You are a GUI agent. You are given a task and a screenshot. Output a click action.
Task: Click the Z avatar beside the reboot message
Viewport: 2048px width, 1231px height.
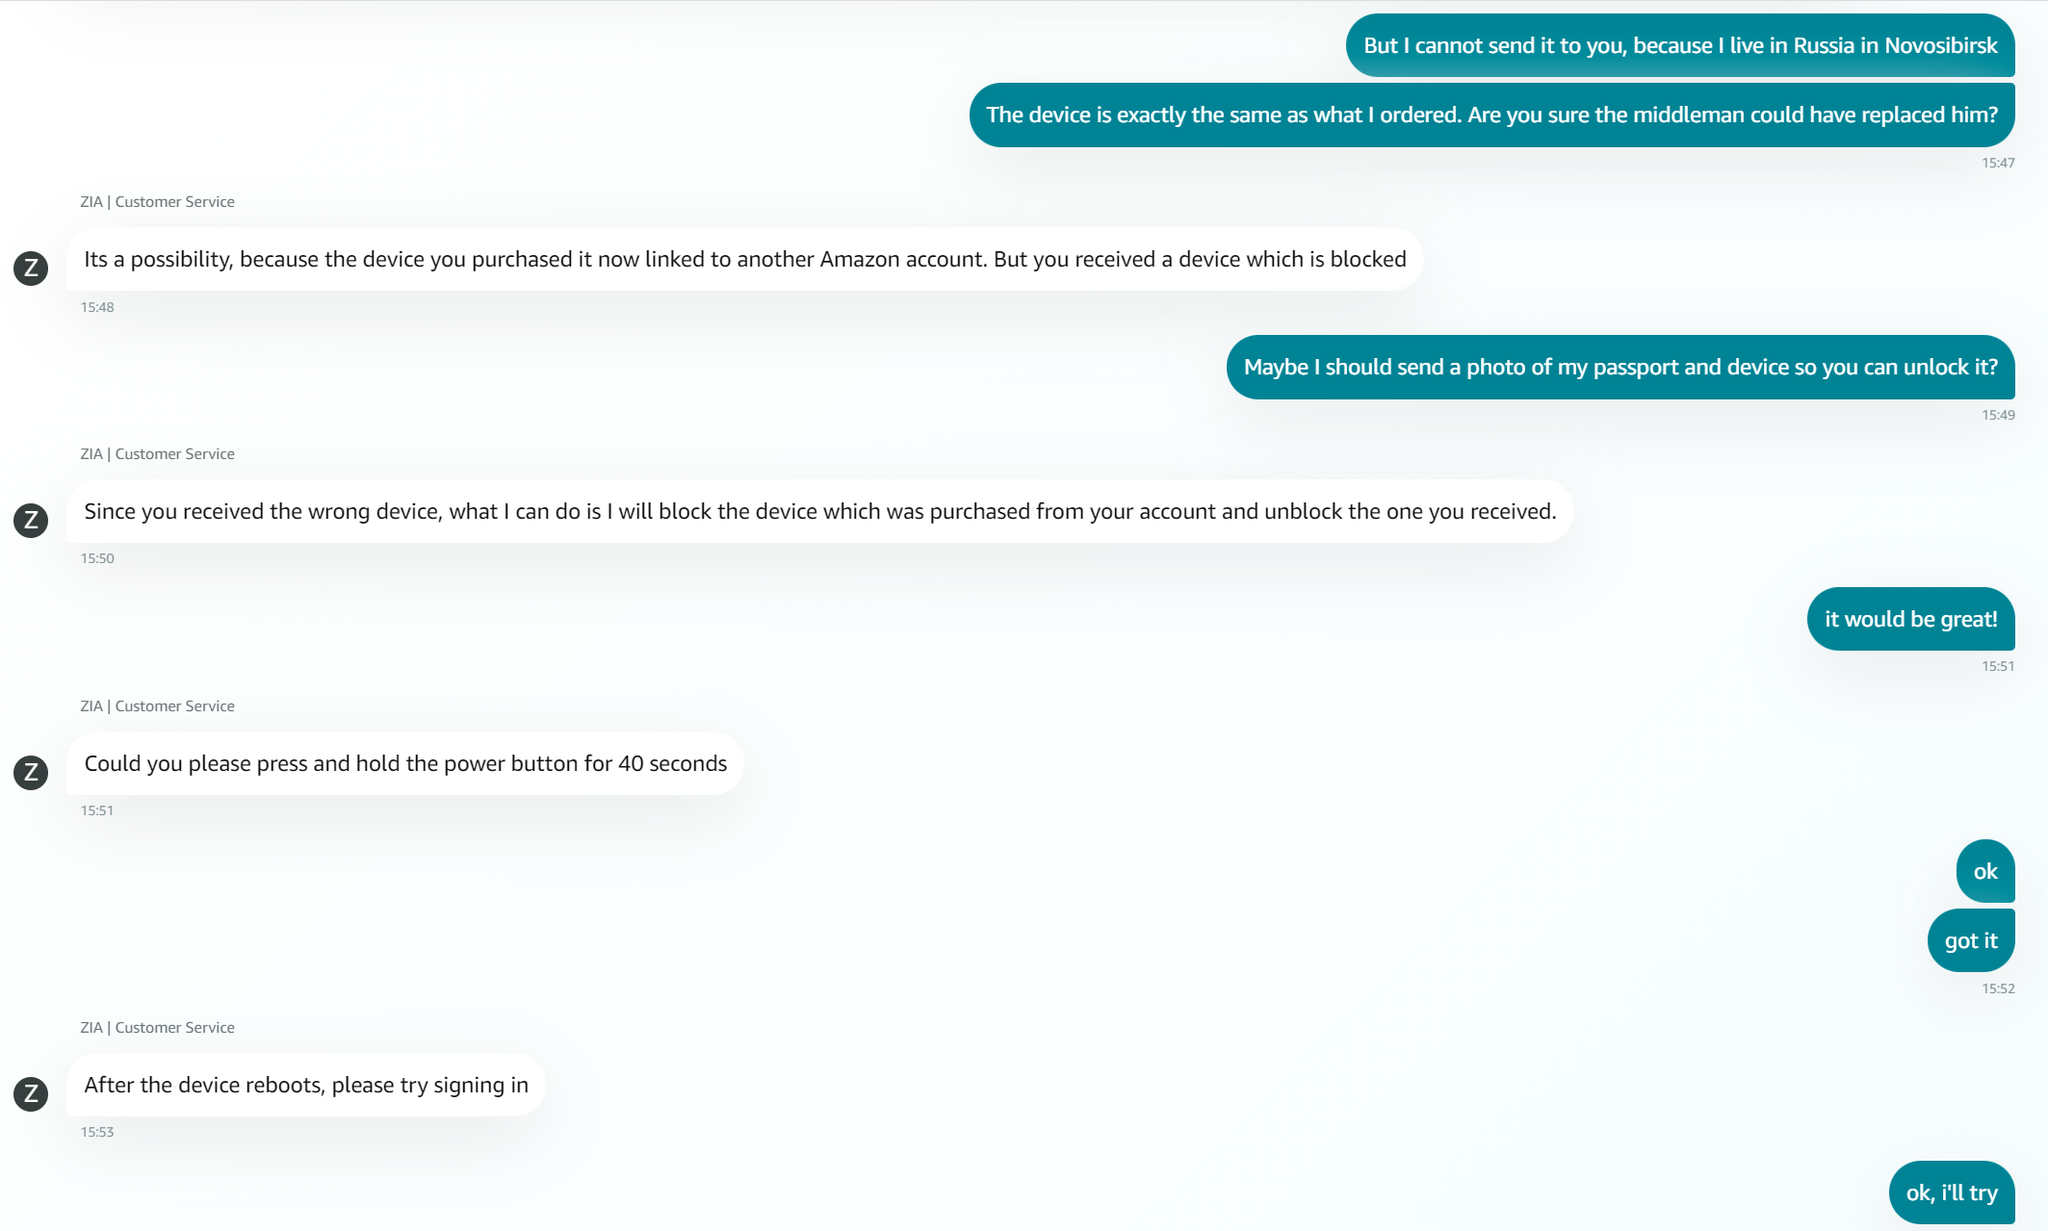click(x=31, y=1094)
